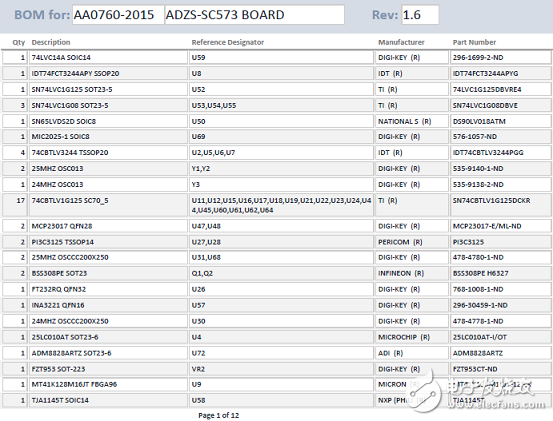This screenshot has width=553, height=421.
Task: Click the Rev 1.6 field
Action: (420, 15)
